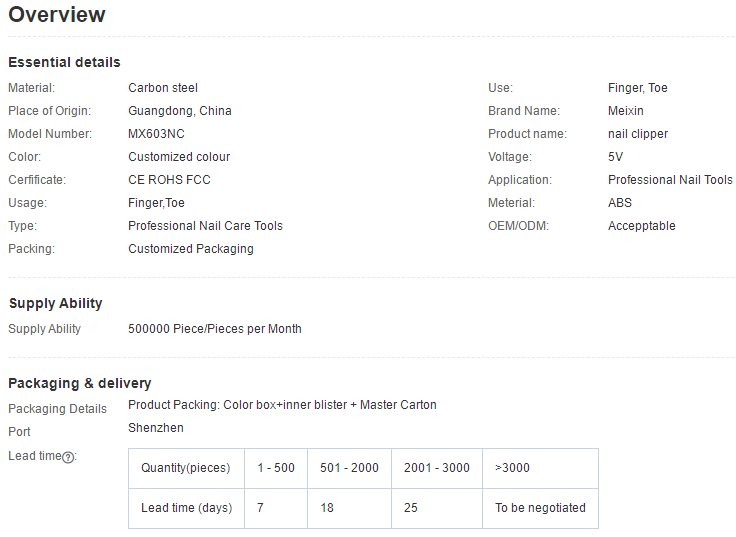This screenshot has width=736, height=537.
Task: Select the Guangdong, China origin value
Action: (x=180, y=111)
